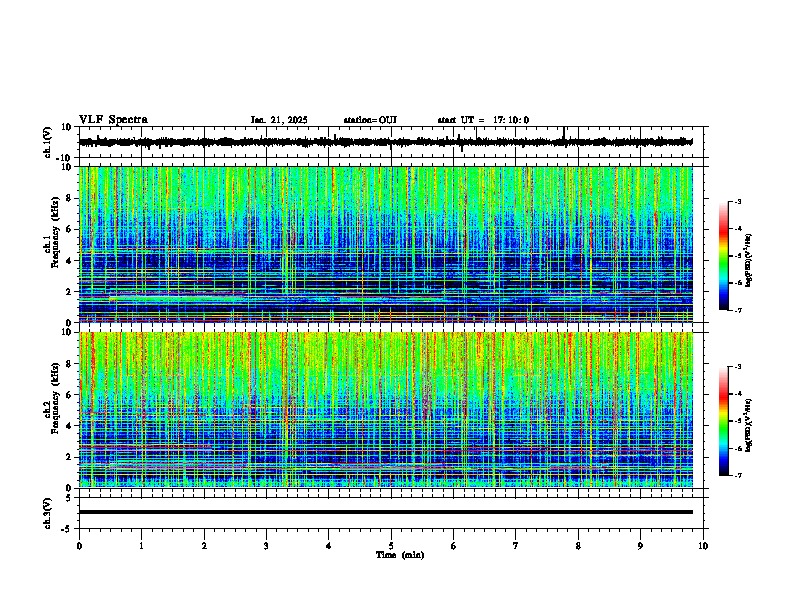This screenshot has height=612, width=792.
Task: Click the "-7" label on ch.2 color bar
Action: pyautogui.click(x=737, y=475)
